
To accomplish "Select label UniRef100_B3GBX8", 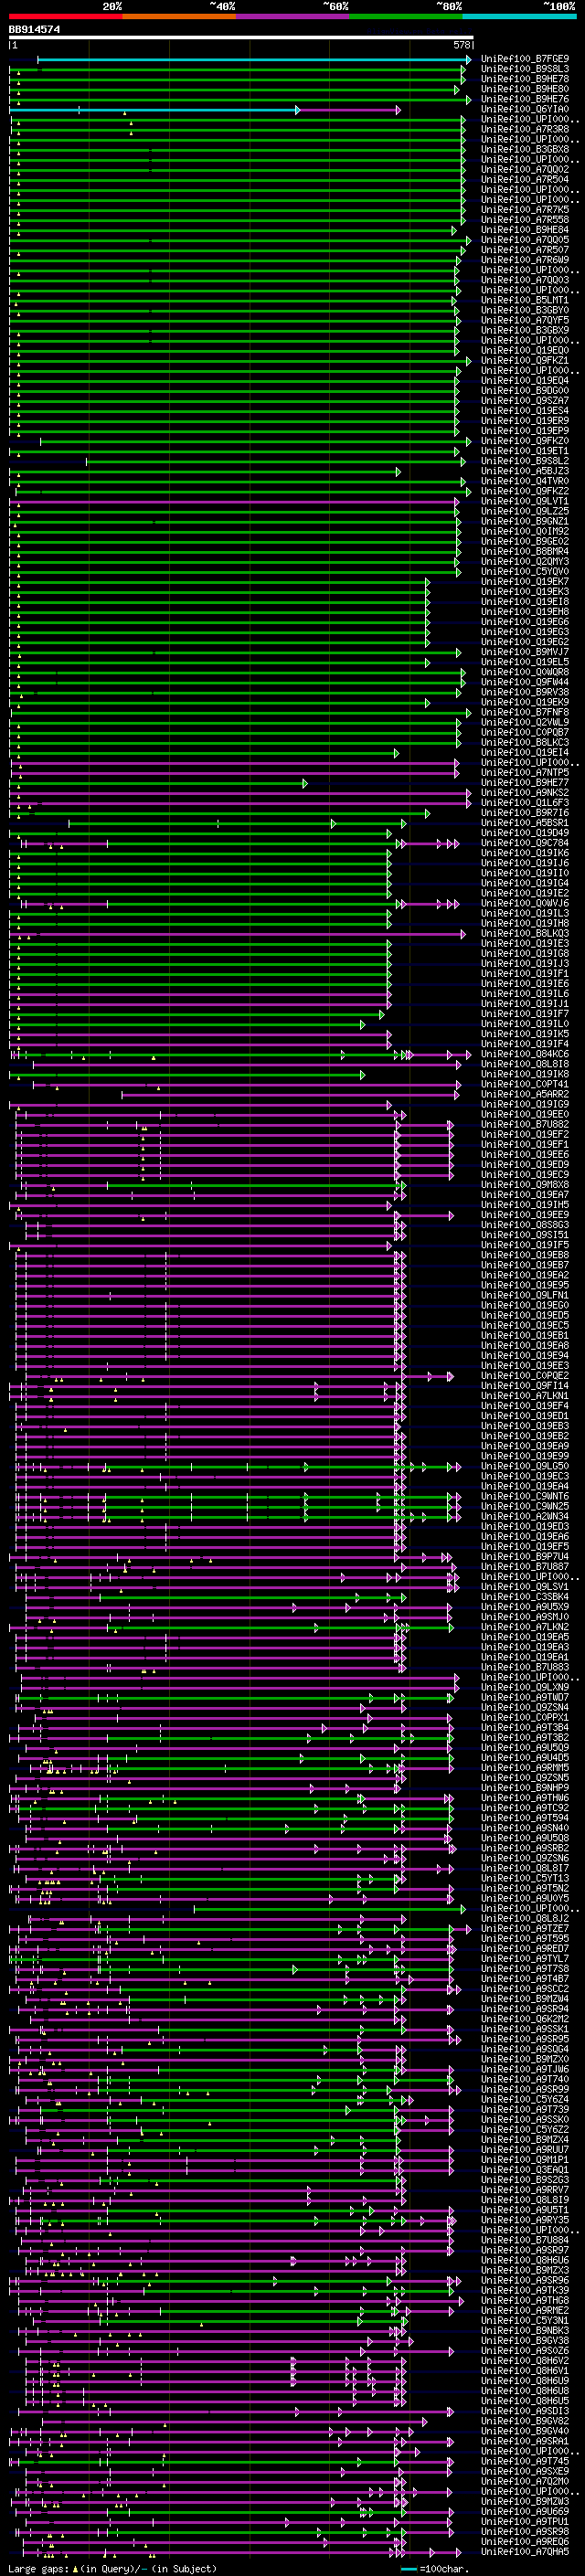I will tap(525, 149).
